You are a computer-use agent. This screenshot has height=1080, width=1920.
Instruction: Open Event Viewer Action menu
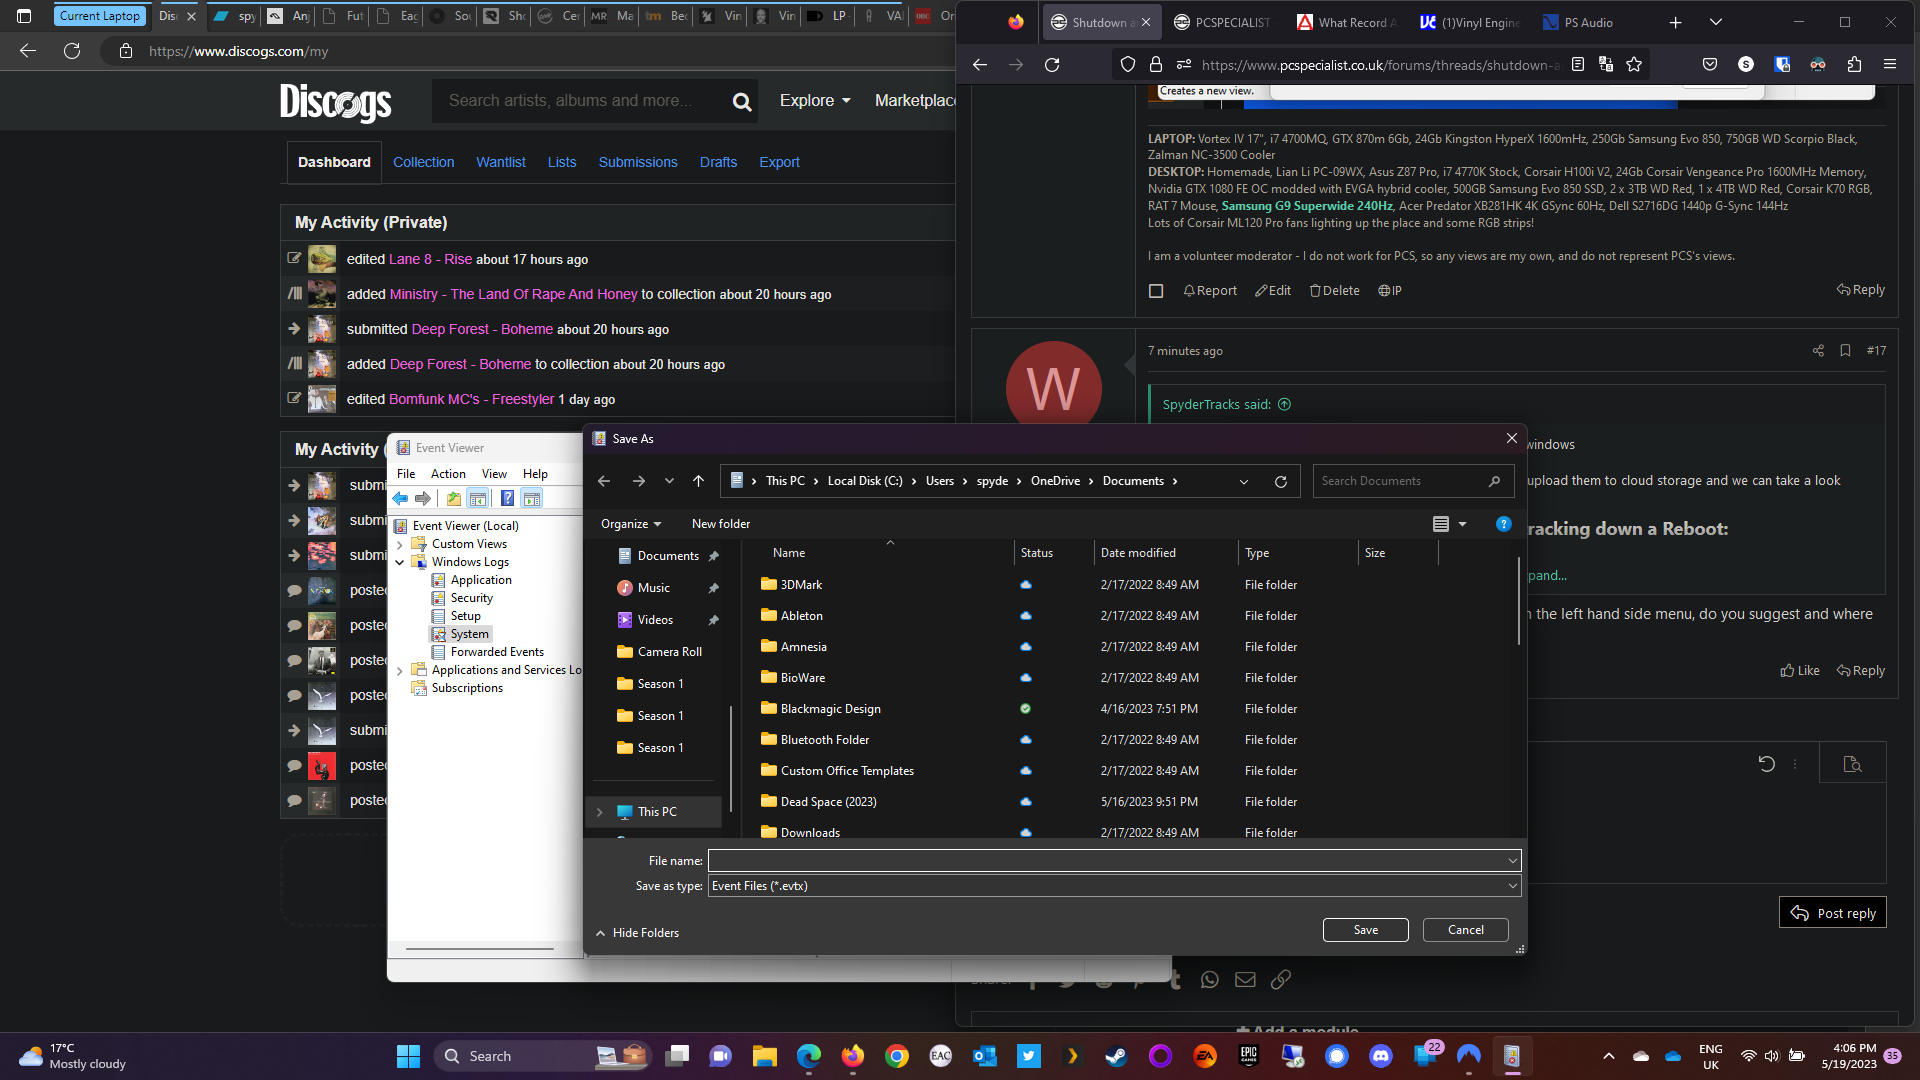tap(448, 474)
